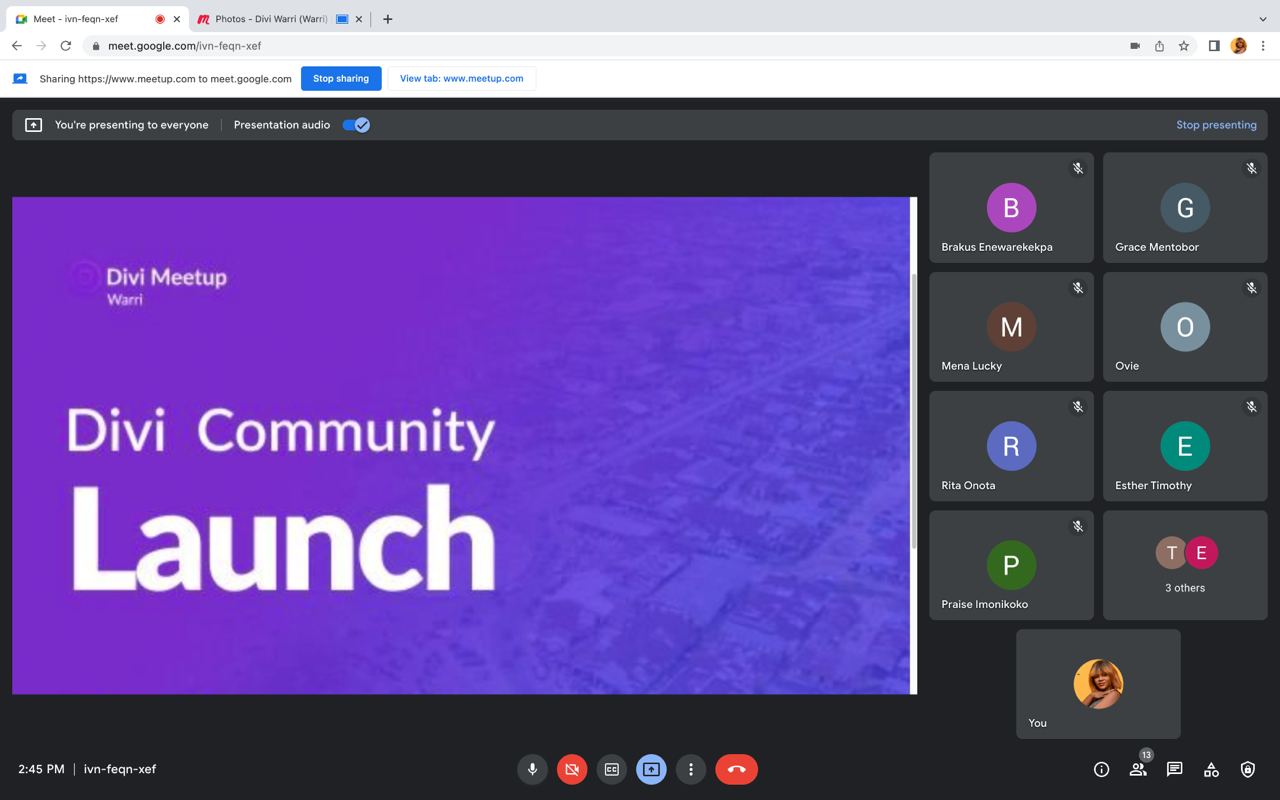Open the in-call chat panel

click(x=1174, y=769)
